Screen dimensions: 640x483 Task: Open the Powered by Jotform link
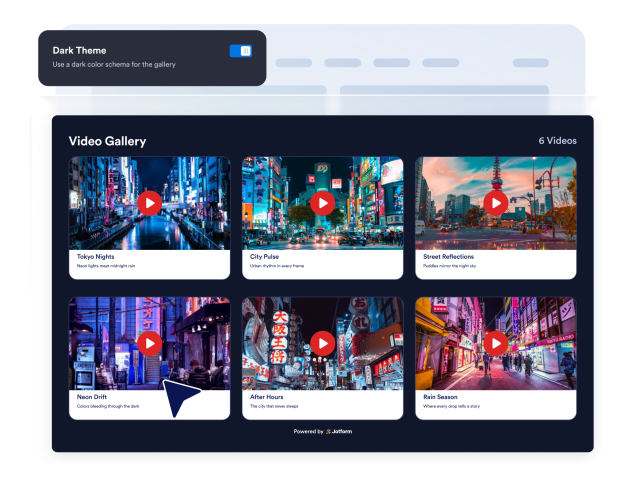322,432
